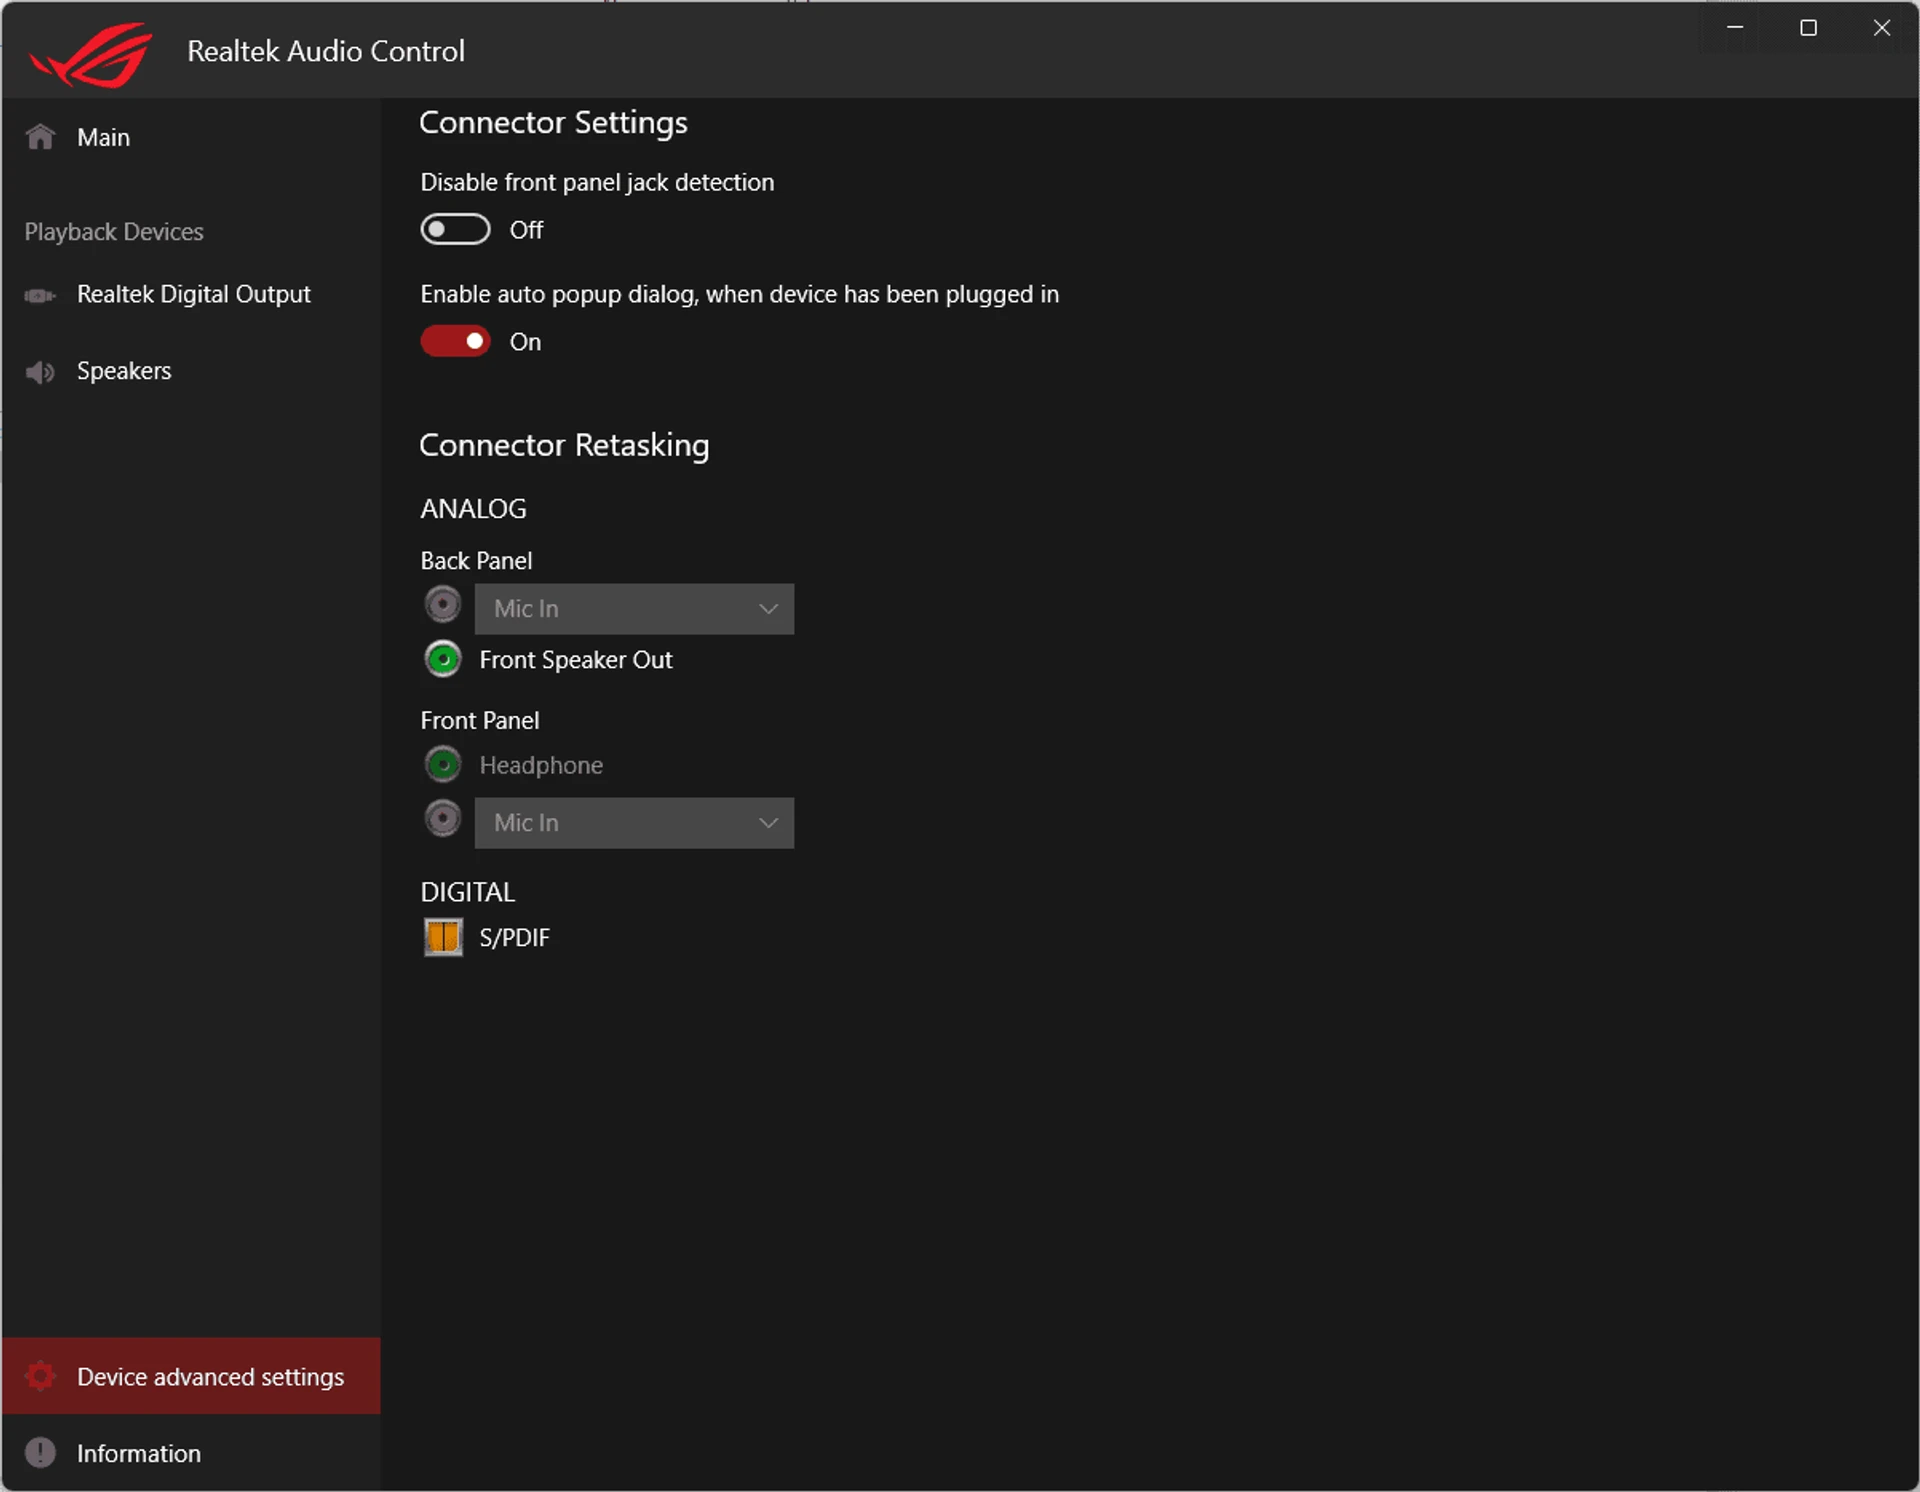Click the Headphone label under Front Panel
Viewport: 1920px width, 1492px height.
[541, 765]
